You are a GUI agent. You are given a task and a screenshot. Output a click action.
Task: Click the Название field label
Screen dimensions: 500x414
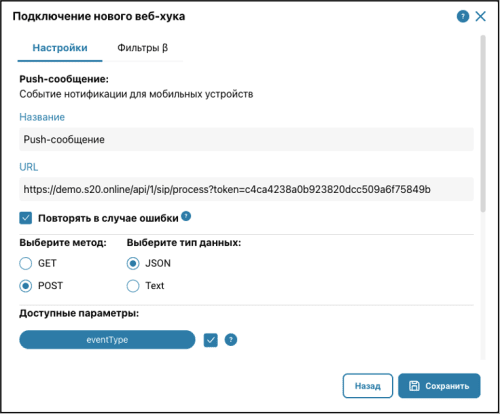pyautogui.click(x=42, y=117)
